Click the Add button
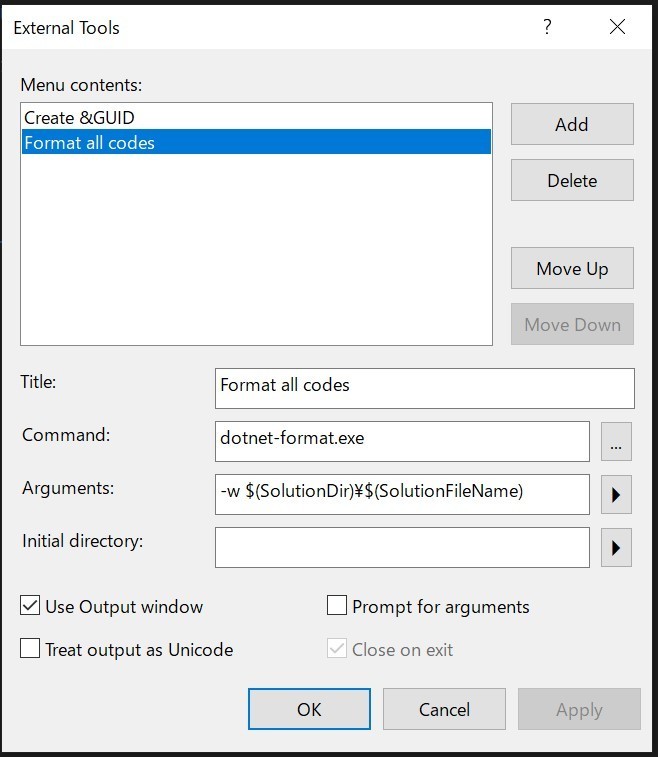658x757 pixels. (x=572, y=124)
